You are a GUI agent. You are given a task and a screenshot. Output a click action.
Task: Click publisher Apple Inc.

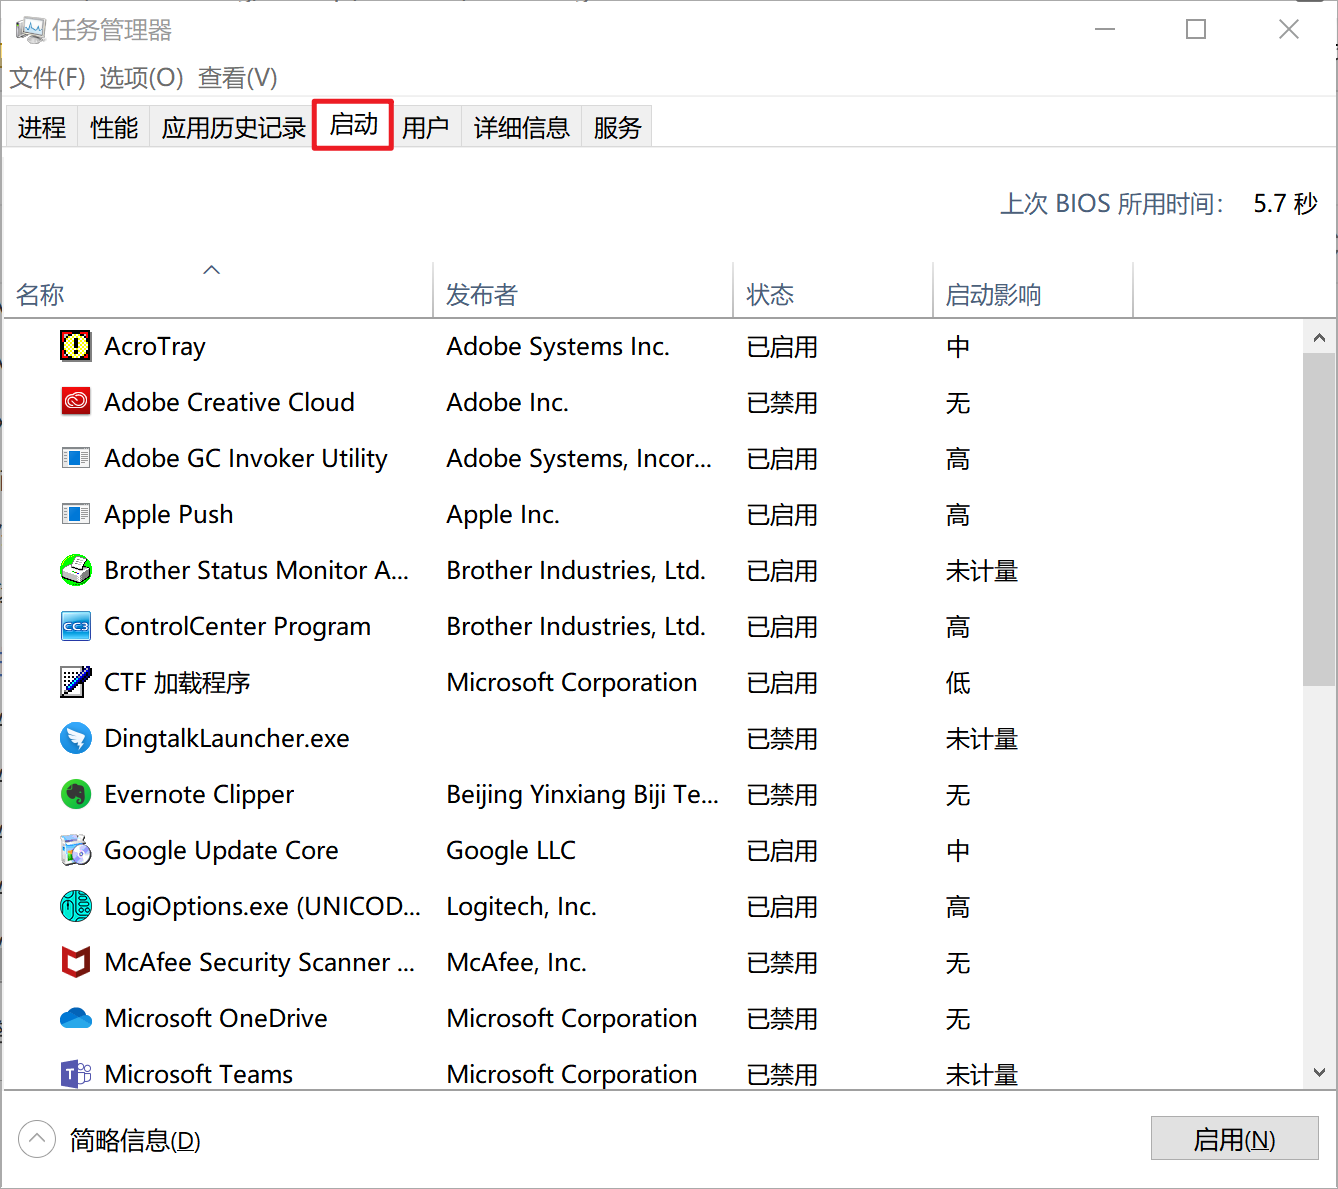pyautogui.click(x=503, y=514)
